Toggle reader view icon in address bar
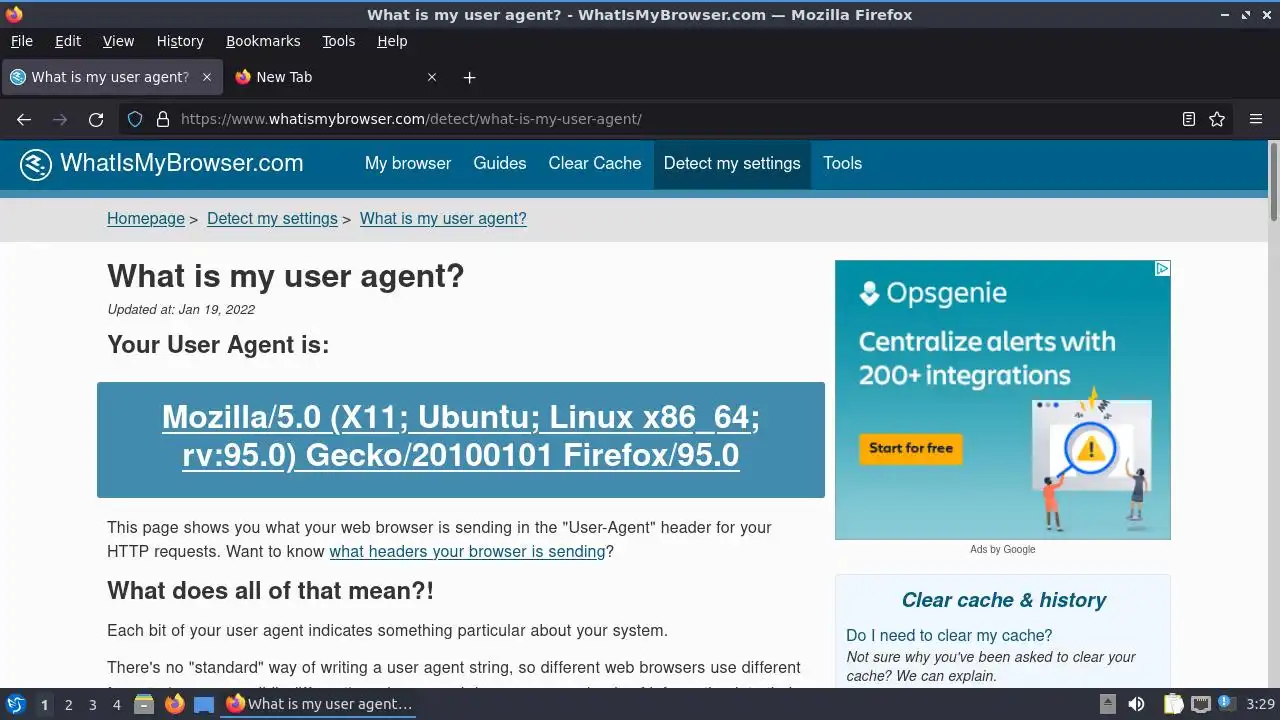 [x=1189, y=119]
